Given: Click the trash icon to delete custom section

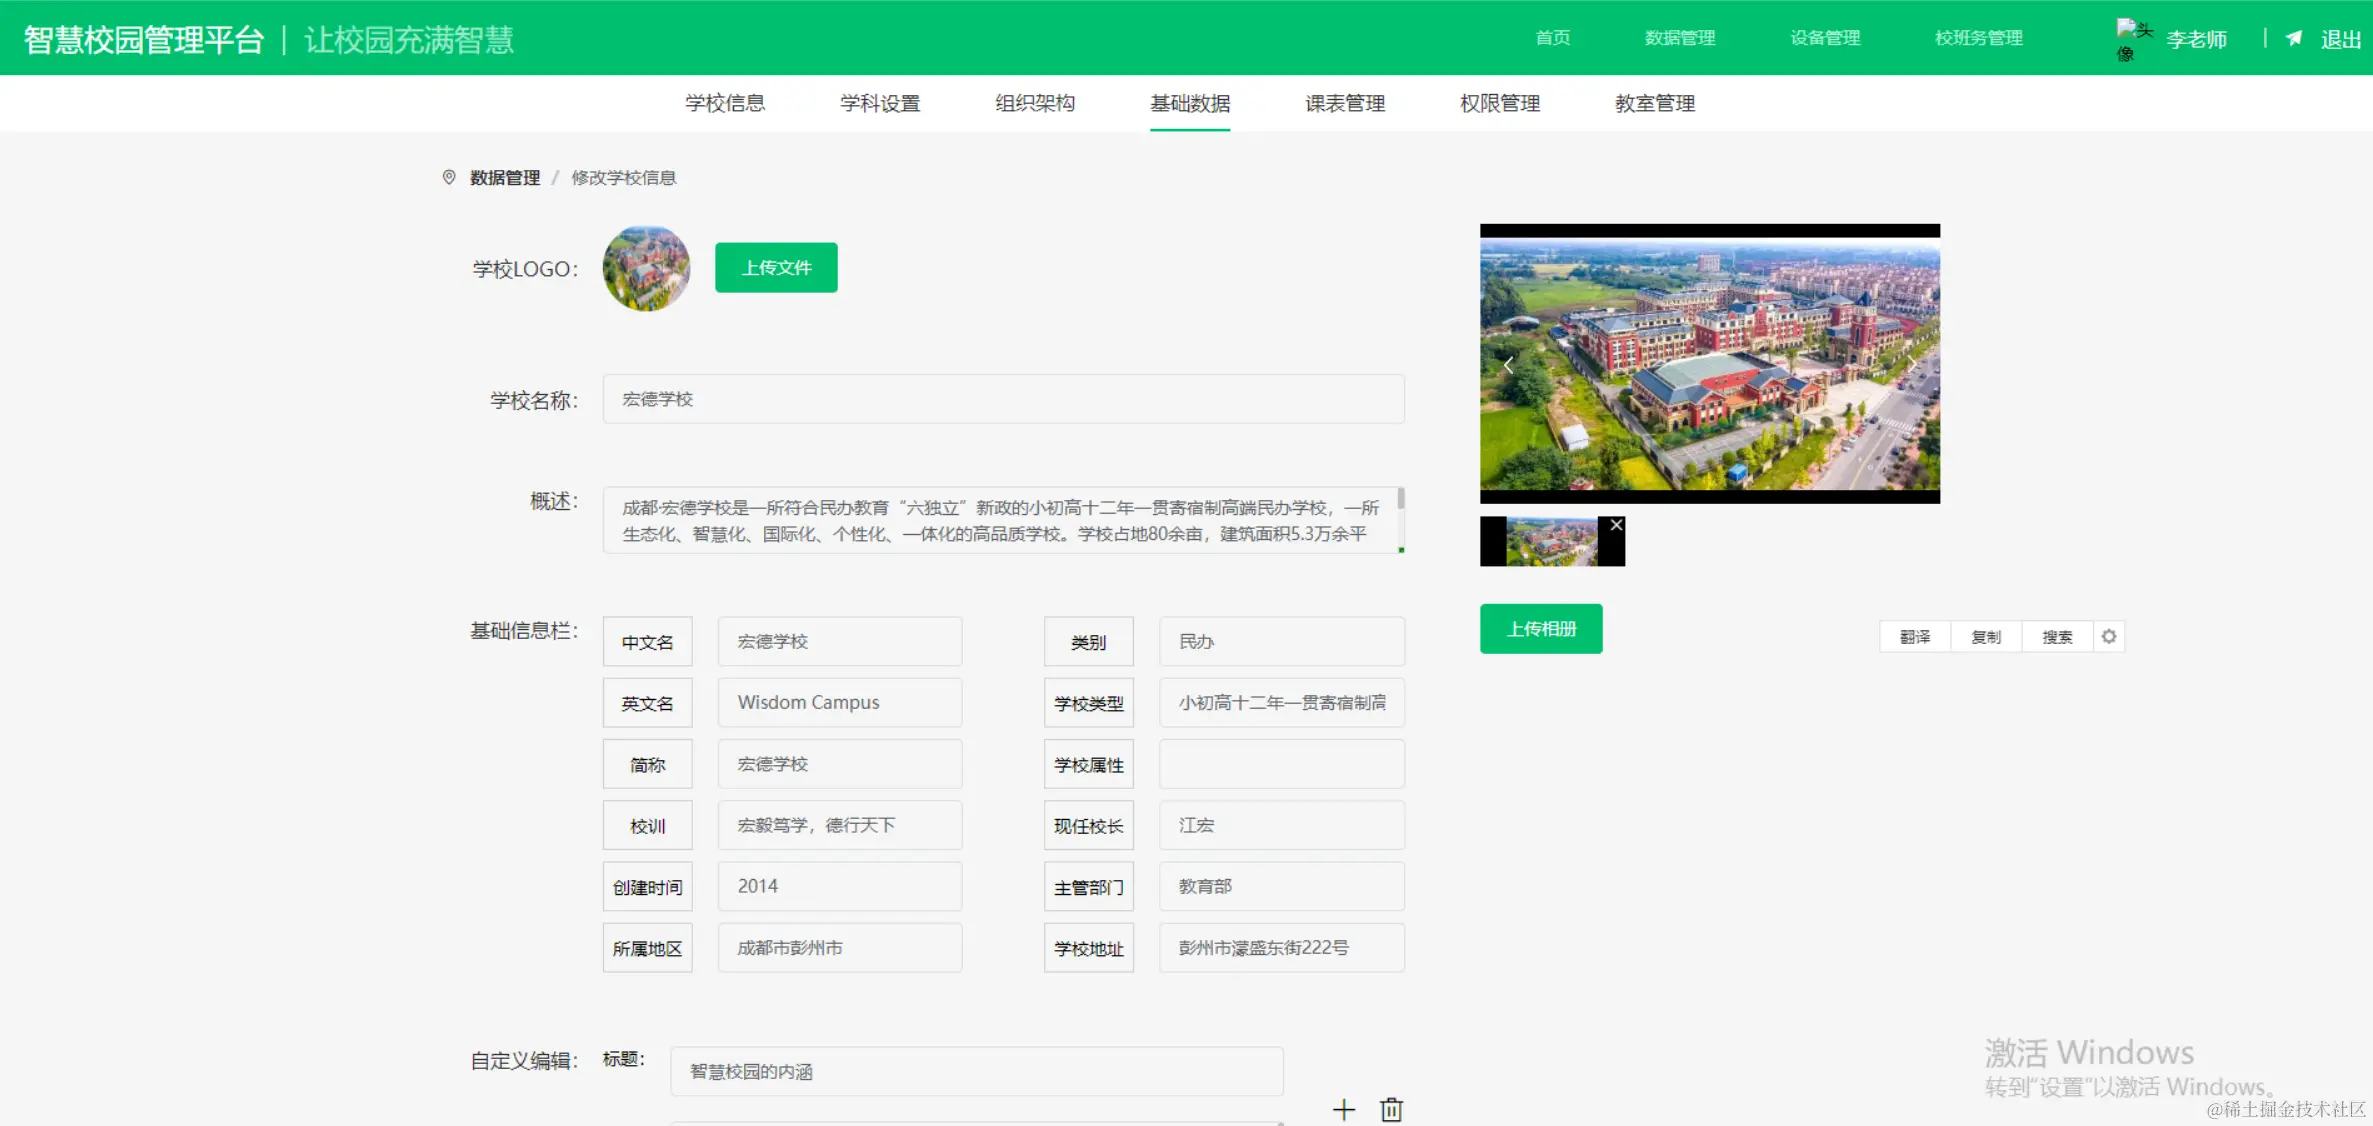Looking at the screenshot, I should [1391, 1109].
